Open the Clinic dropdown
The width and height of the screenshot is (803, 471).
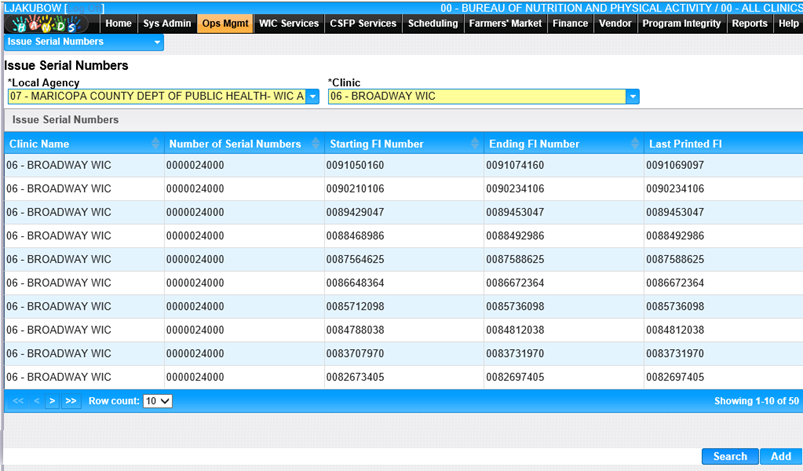tap(632, 97)
